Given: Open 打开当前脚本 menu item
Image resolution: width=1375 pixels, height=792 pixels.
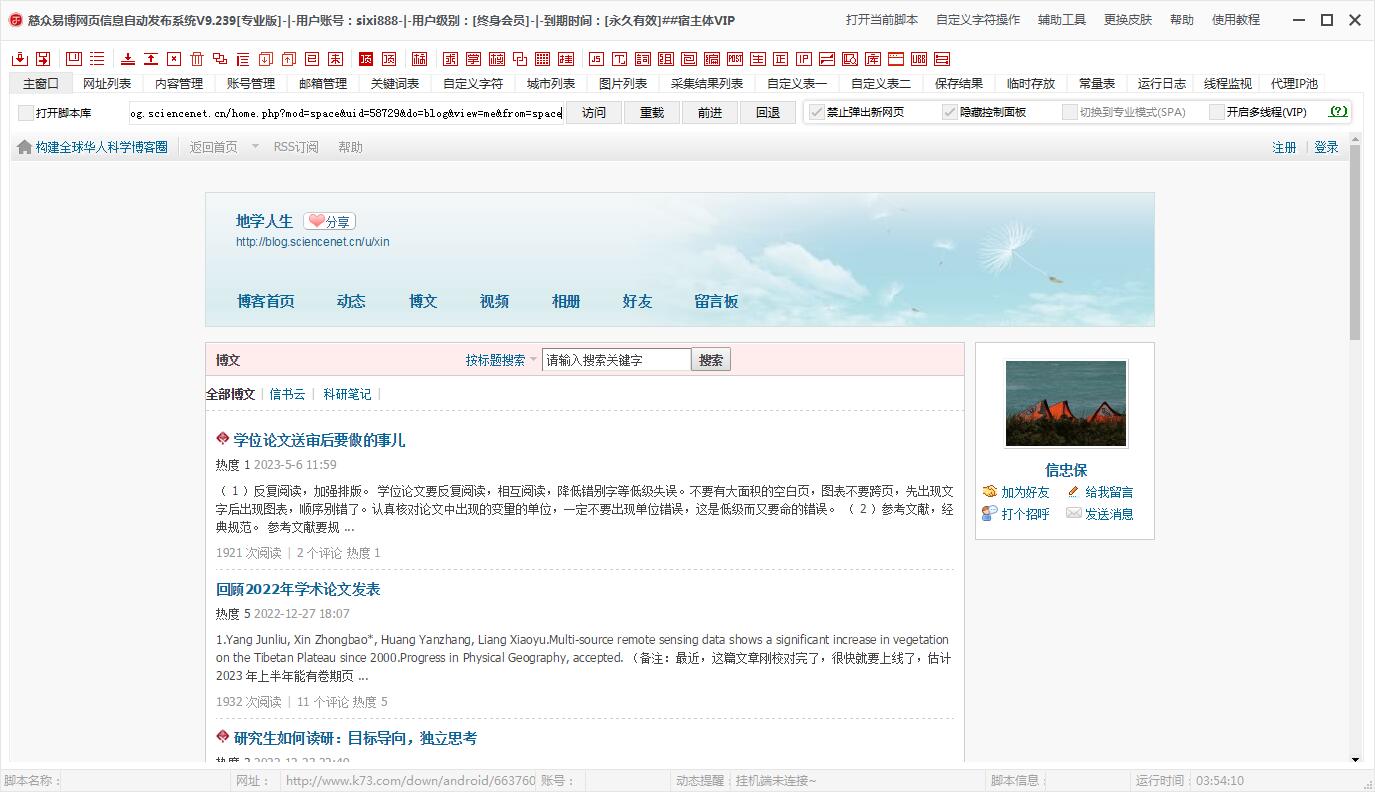Looking at the screenshot, I should click(882, 20).
